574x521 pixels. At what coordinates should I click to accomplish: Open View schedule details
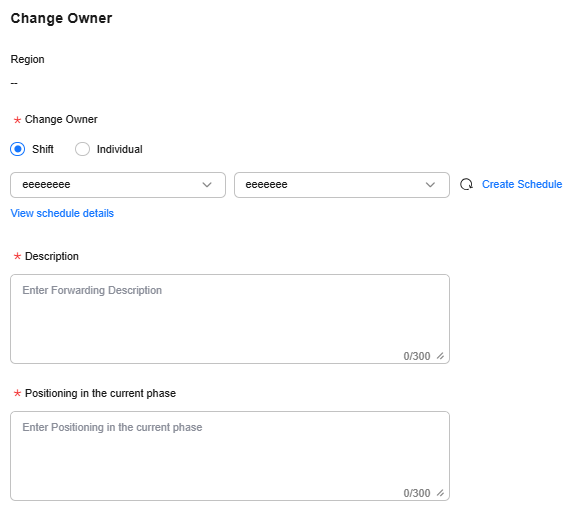tap(62, 213)
